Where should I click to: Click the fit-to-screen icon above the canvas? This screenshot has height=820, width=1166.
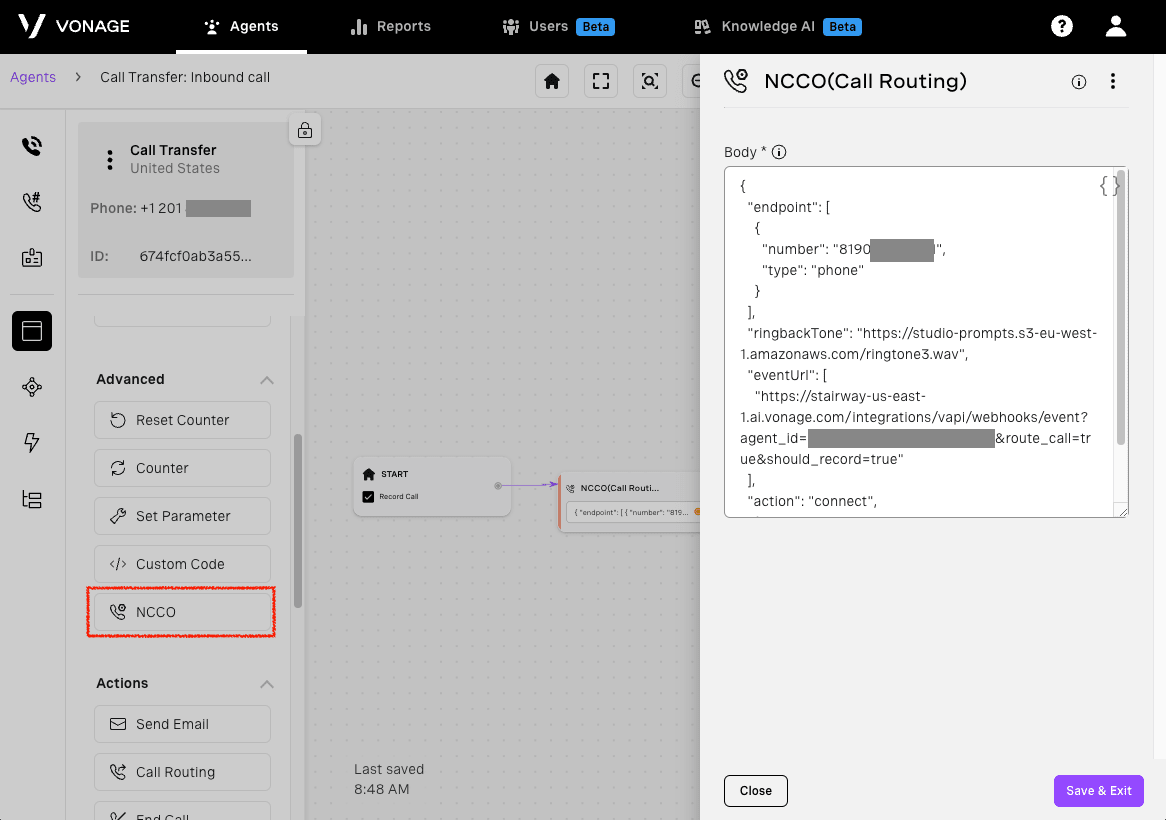click(x=600, y=81)
